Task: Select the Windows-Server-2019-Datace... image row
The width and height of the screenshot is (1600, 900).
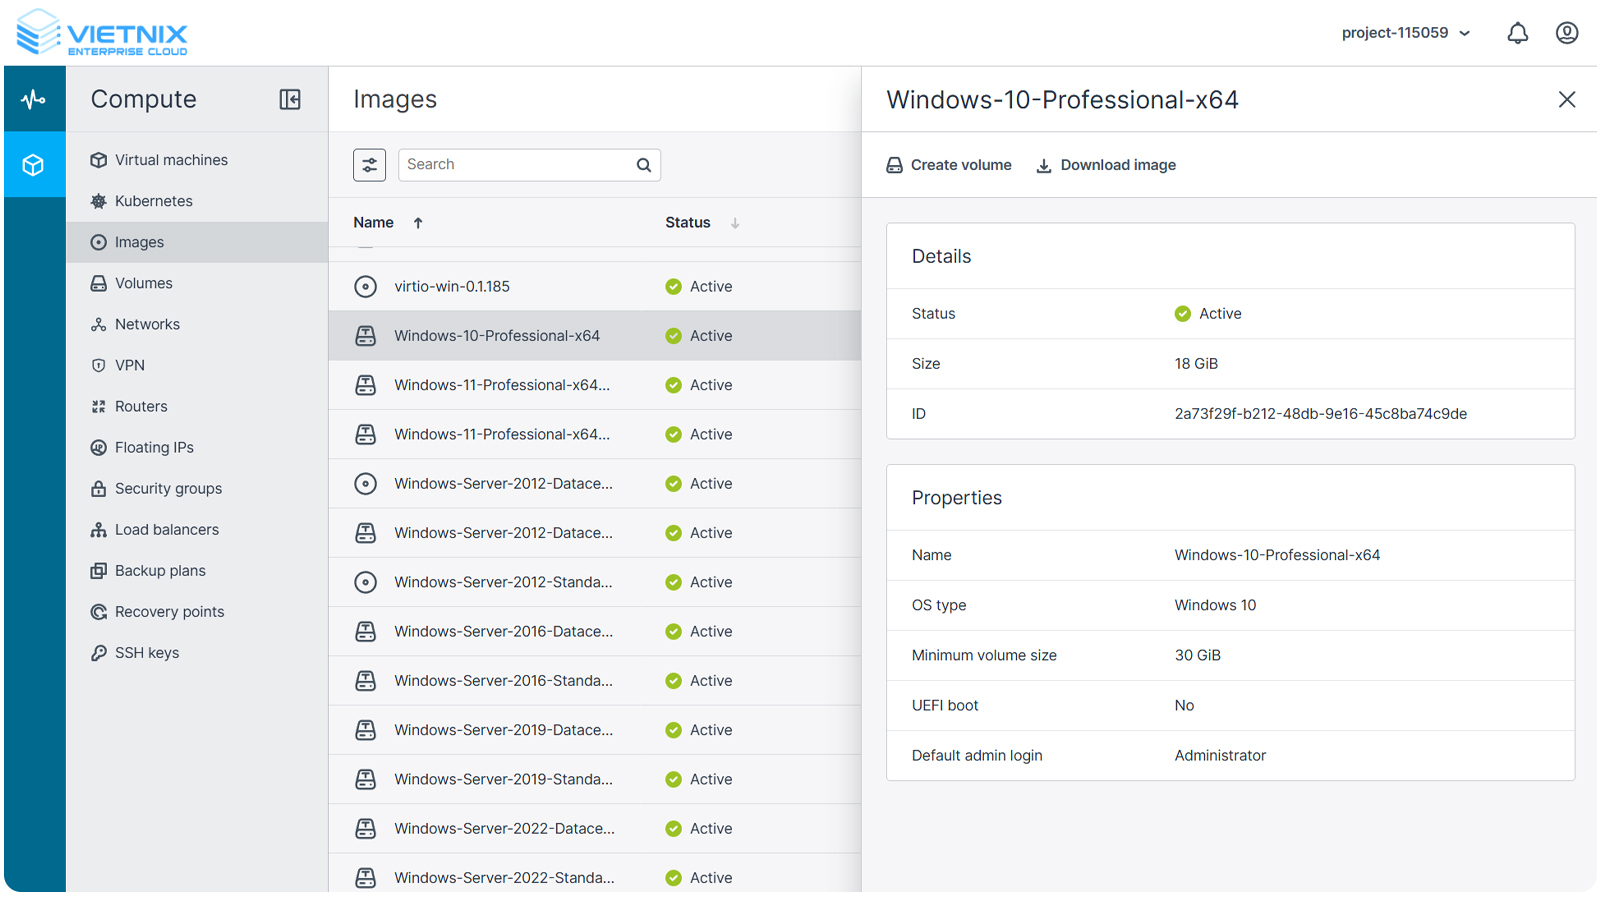Action: pos(503,730)
